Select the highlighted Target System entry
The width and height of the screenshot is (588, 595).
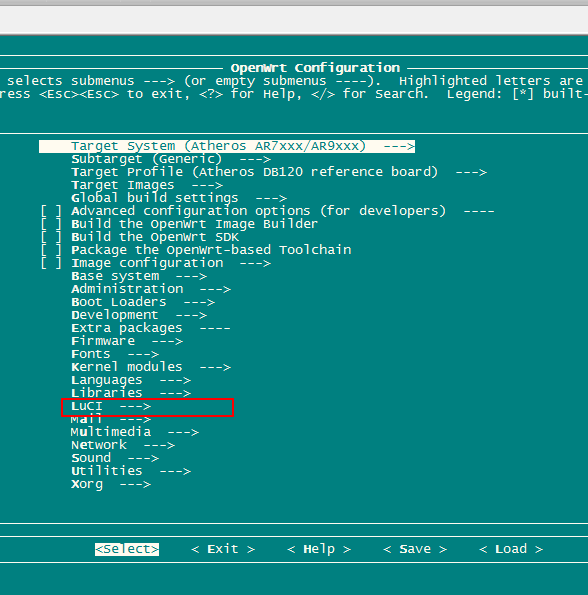click(227, 146)
